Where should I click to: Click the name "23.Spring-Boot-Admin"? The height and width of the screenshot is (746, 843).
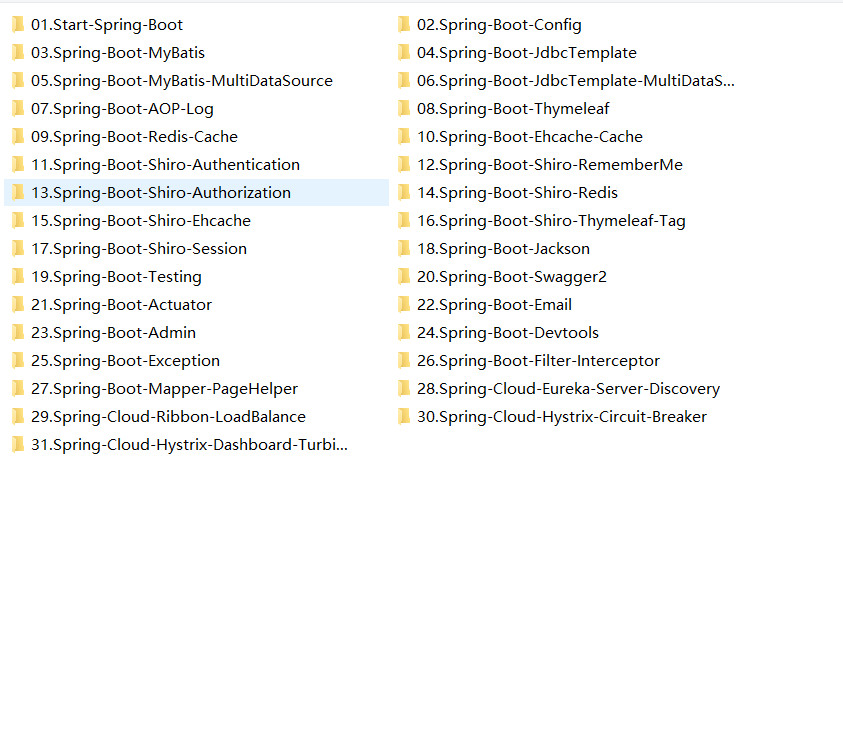(x=113, y=333)
